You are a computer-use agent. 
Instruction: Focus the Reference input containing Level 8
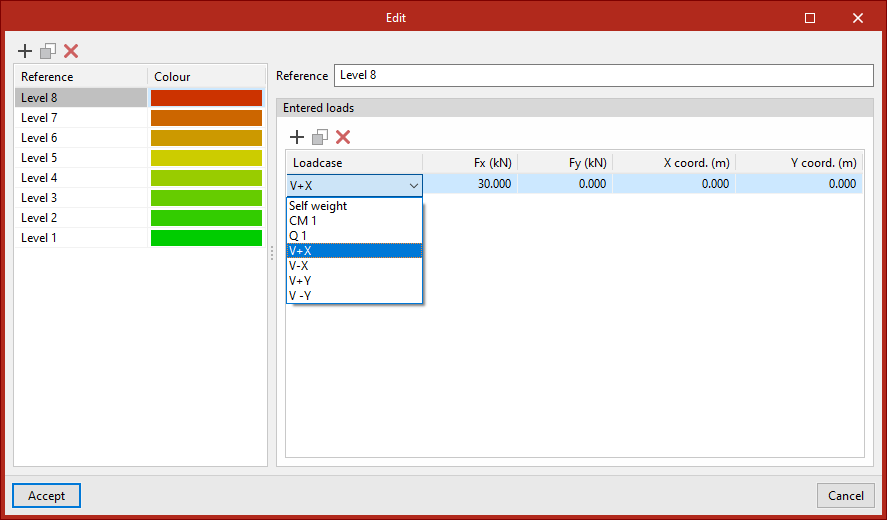click(x=604, y=75)
